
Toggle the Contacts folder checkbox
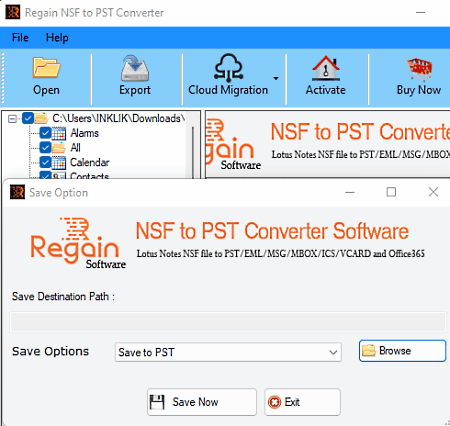coord(45,175)
